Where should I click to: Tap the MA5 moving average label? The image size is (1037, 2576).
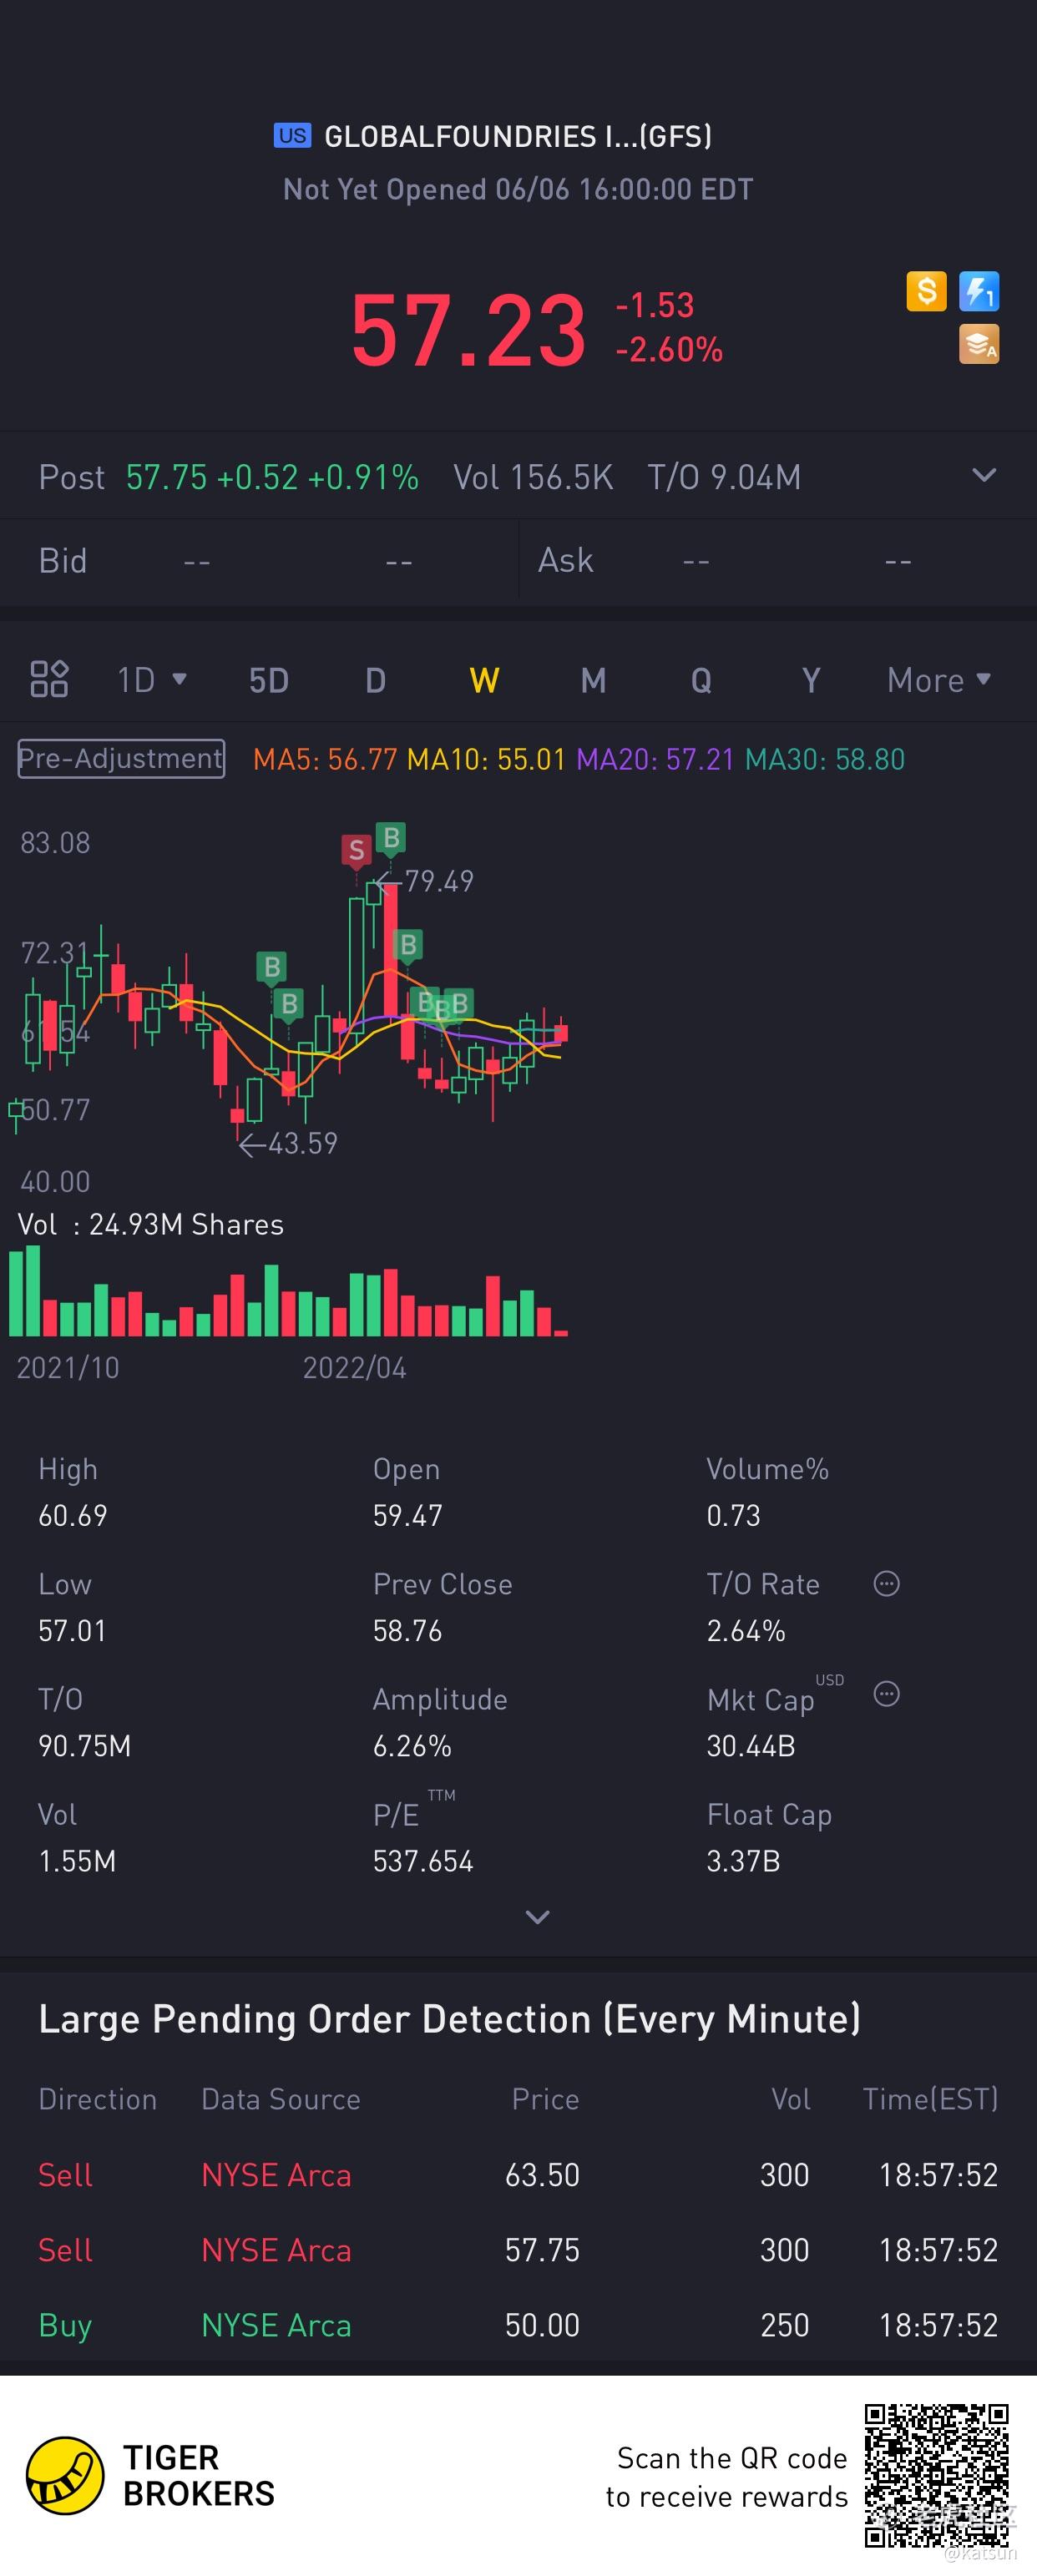(x=325, y=759)
